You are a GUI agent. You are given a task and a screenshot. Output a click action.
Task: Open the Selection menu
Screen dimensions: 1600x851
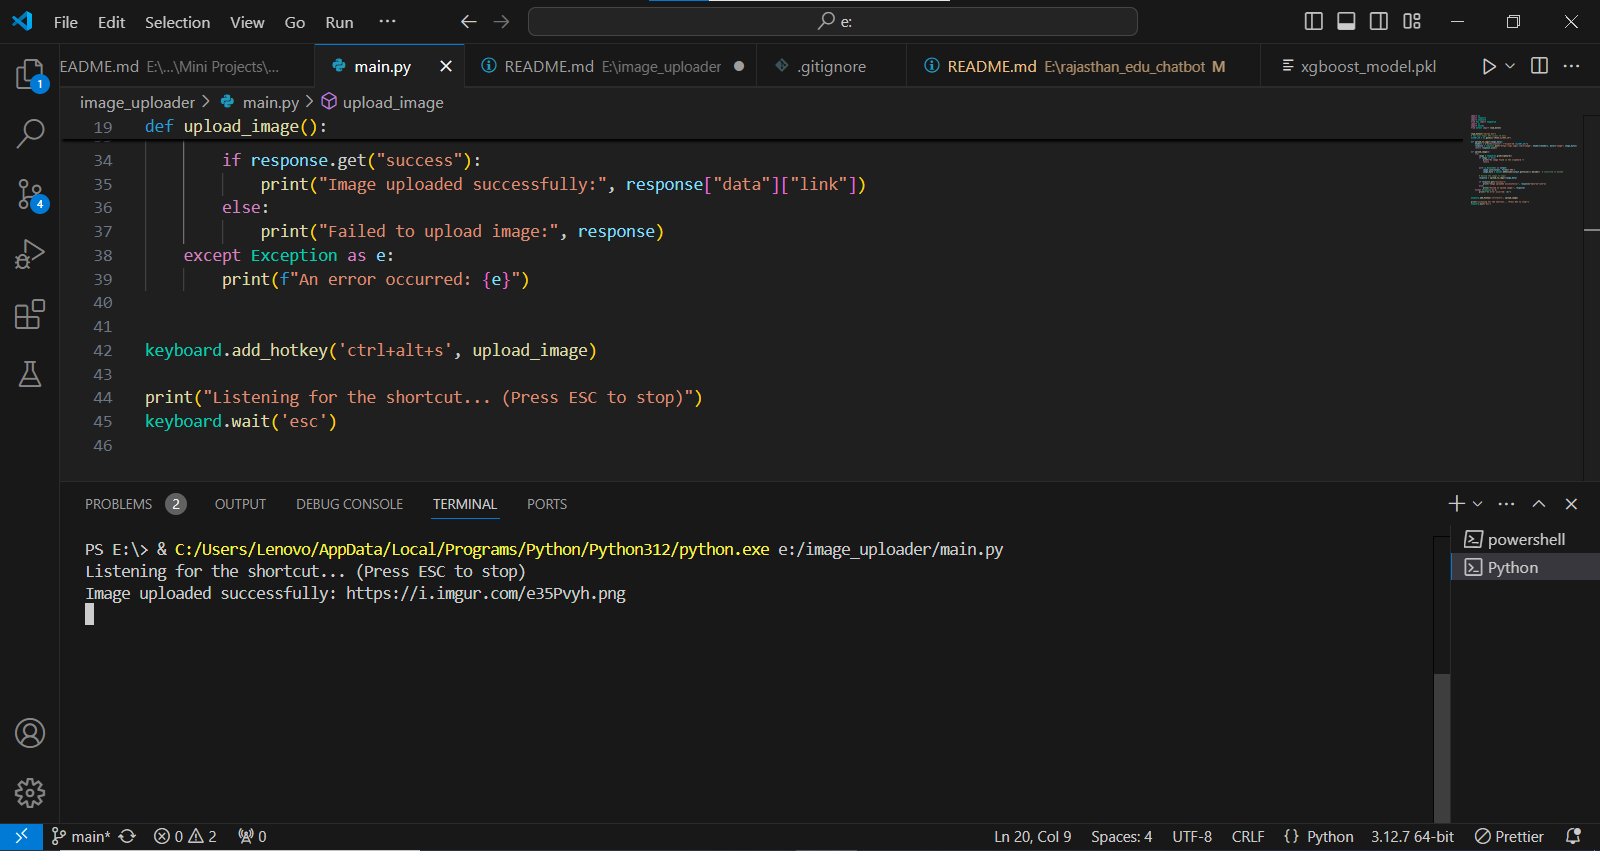pyautogui.click(x=177, y=22)
